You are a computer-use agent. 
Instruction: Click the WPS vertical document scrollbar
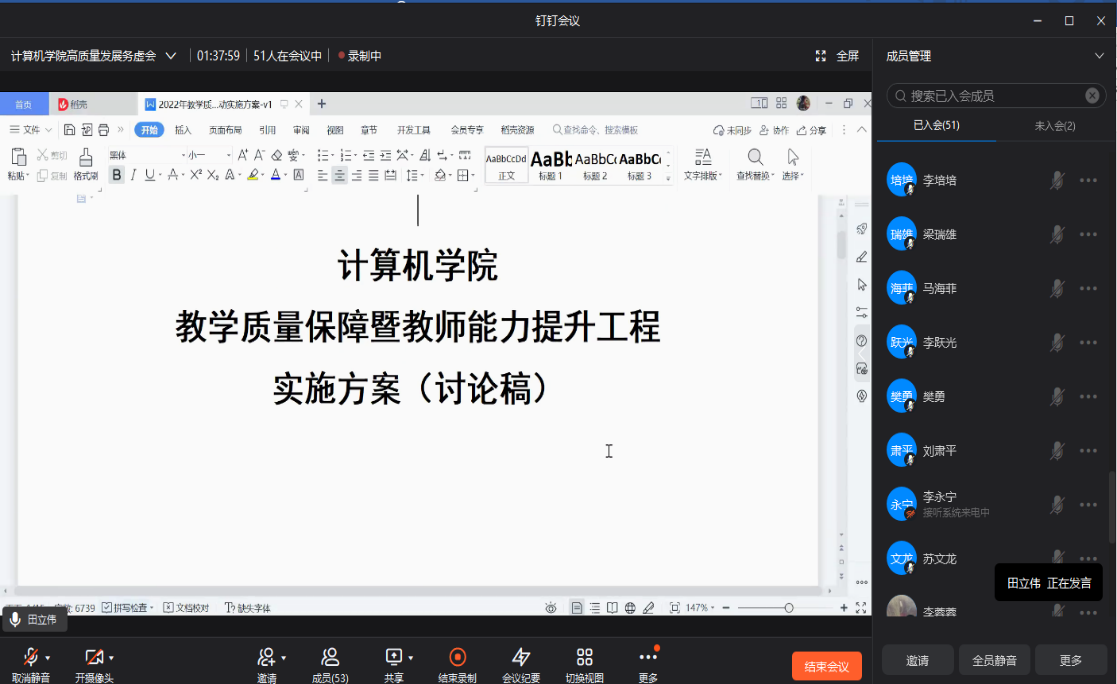841,245
